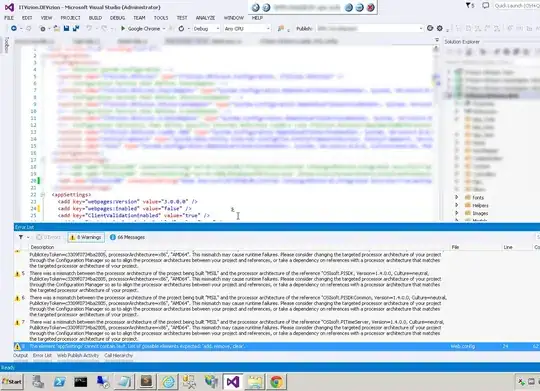Screen dimensions: 540x391
Task: Toggle the 0 Errors filter
Action: [x=49, y=237]
